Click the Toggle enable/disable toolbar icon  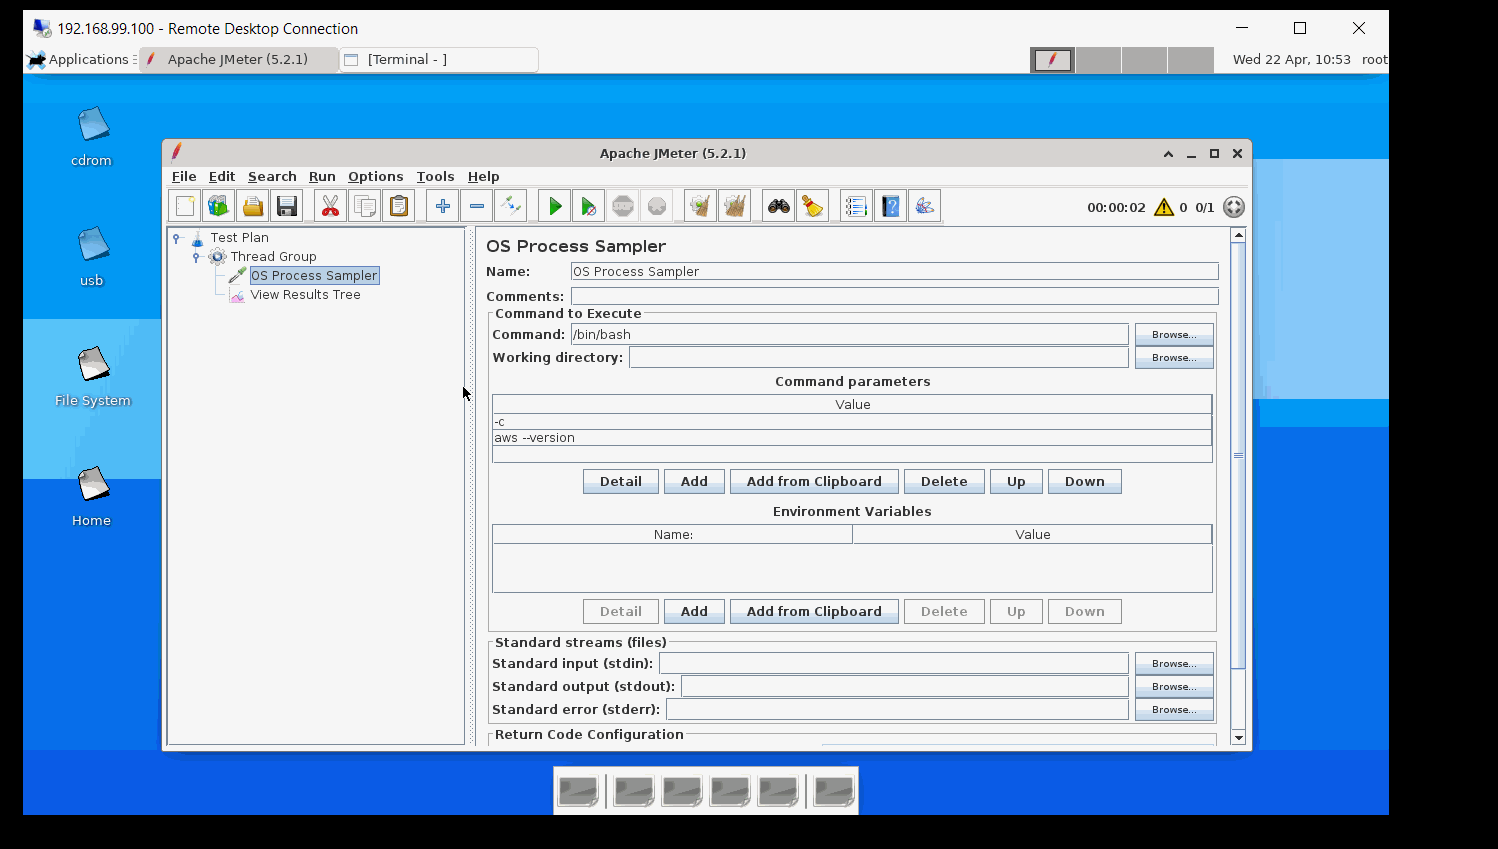tap(510, 206)
